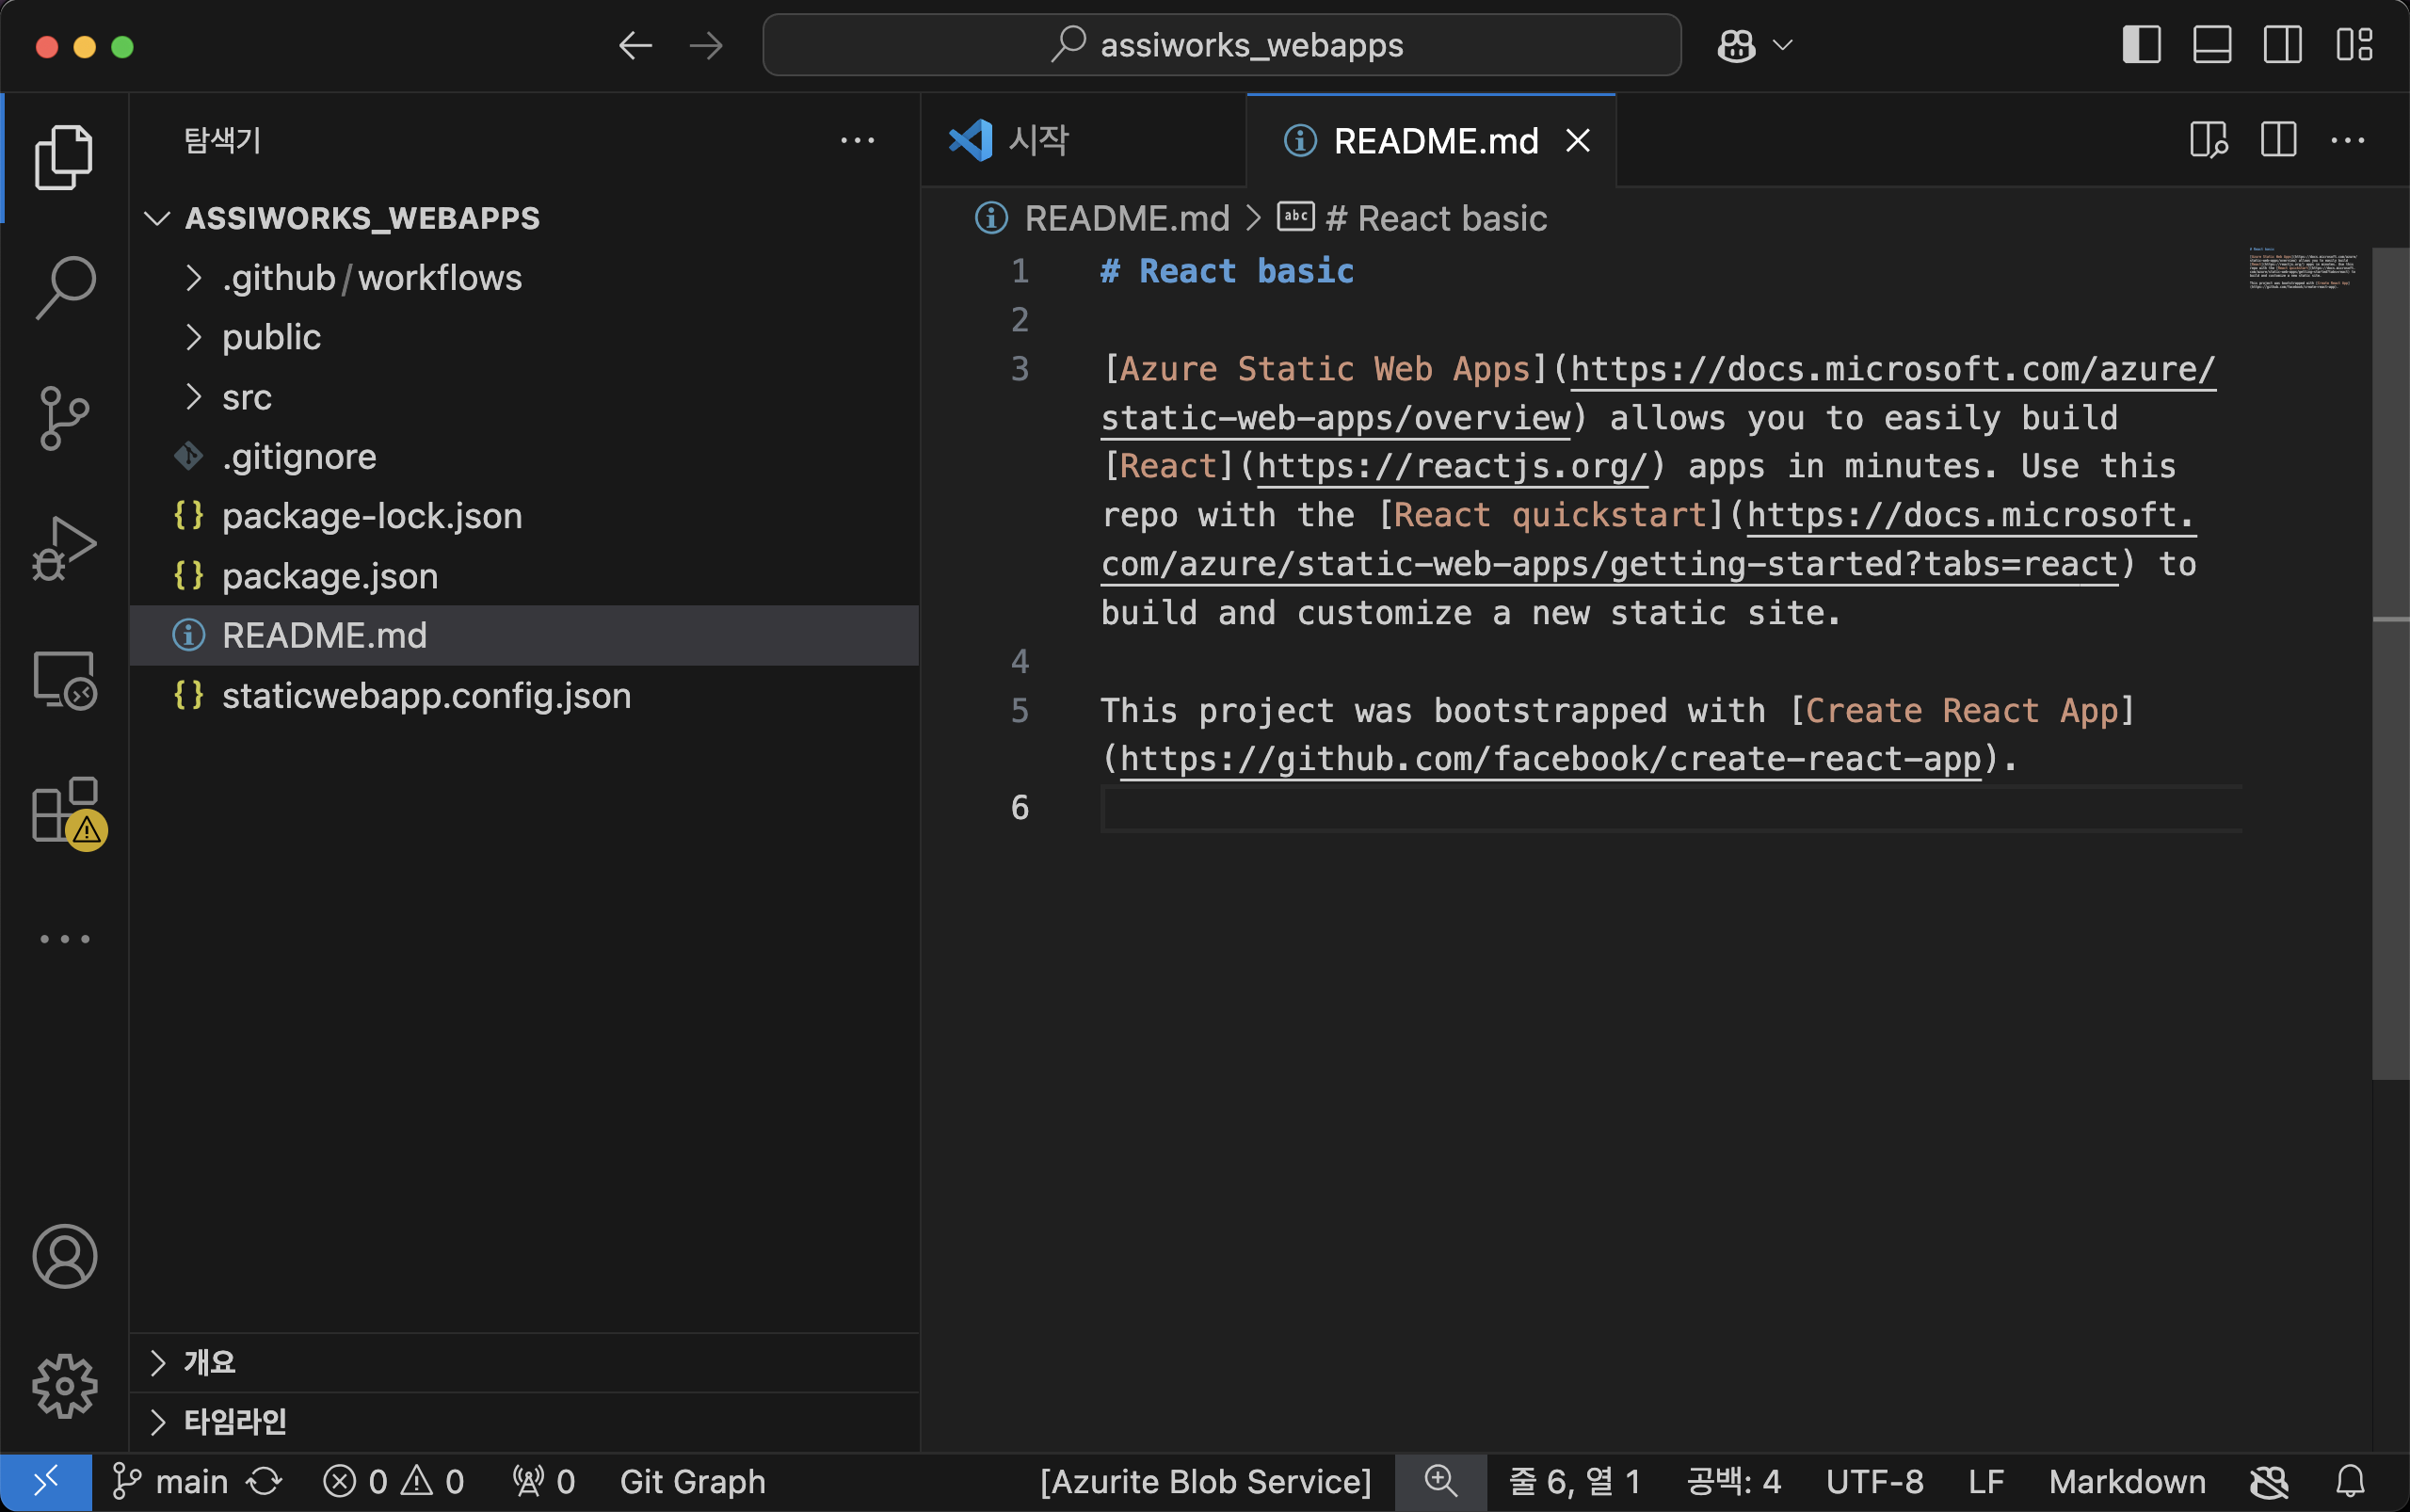Open the Extensions view with warning badge

coord(65,810)
